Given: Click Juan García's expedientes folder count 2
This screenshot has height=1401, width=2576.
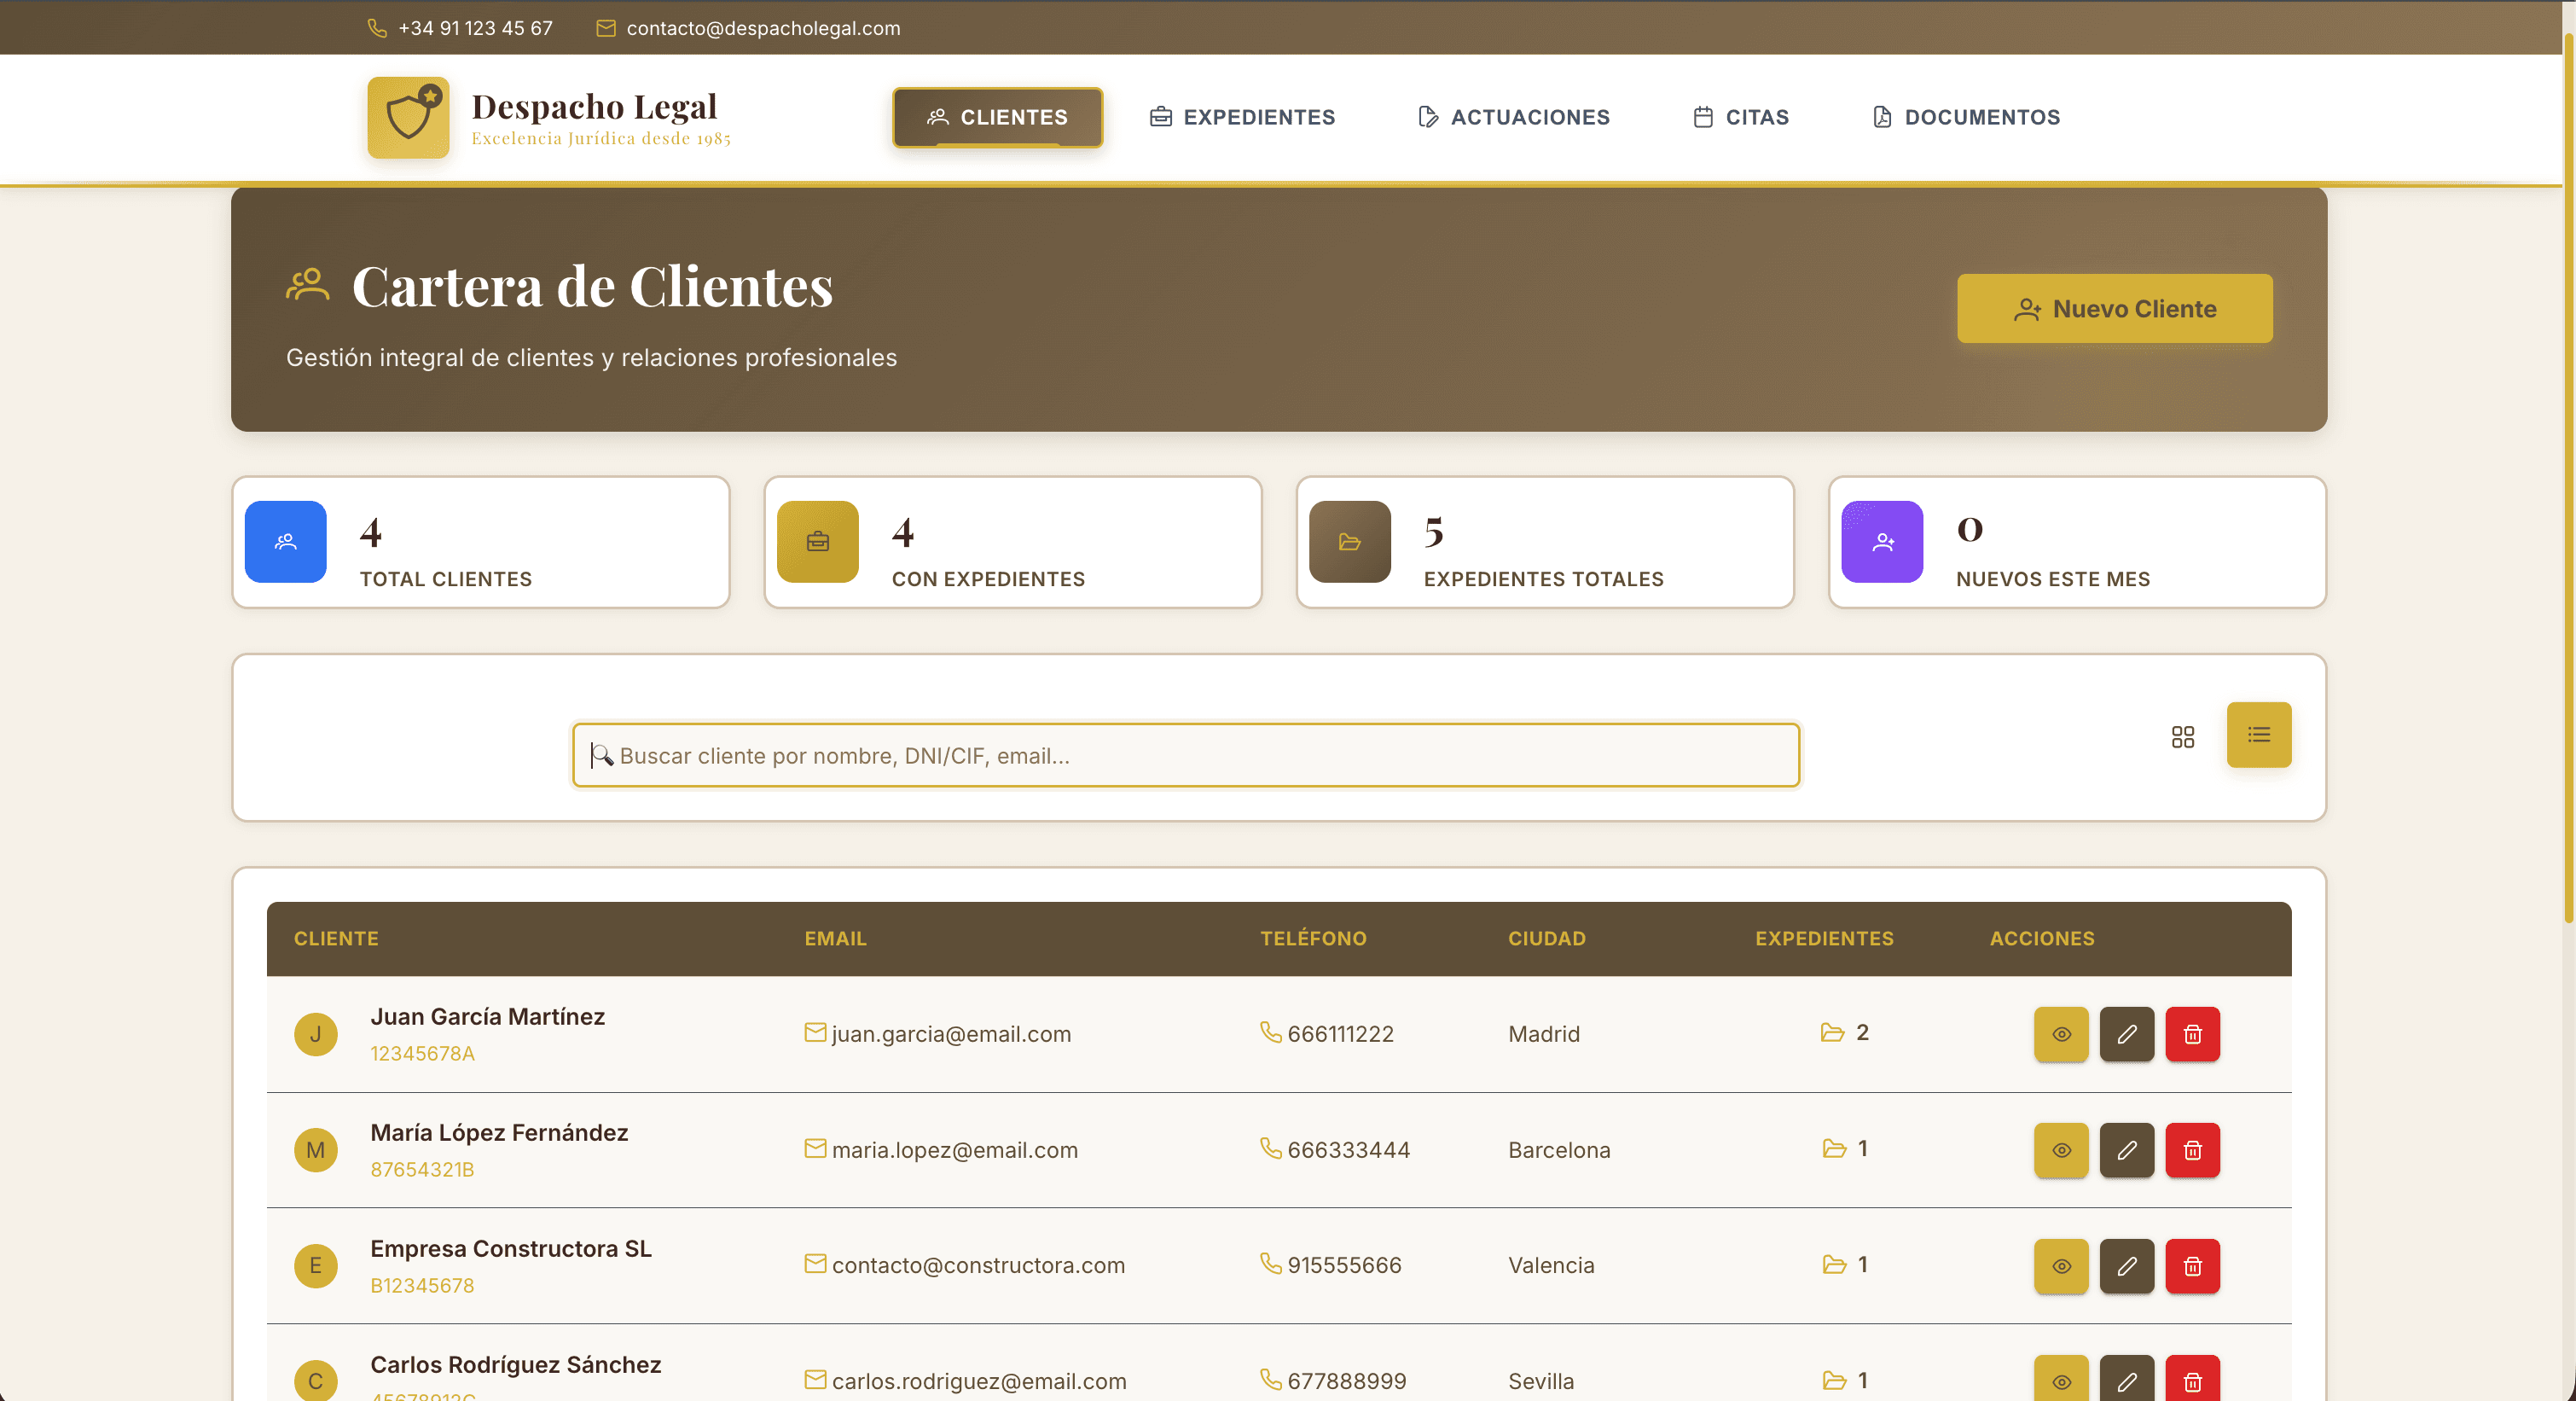Looking at the screenshot, I should (1844, 1032).
